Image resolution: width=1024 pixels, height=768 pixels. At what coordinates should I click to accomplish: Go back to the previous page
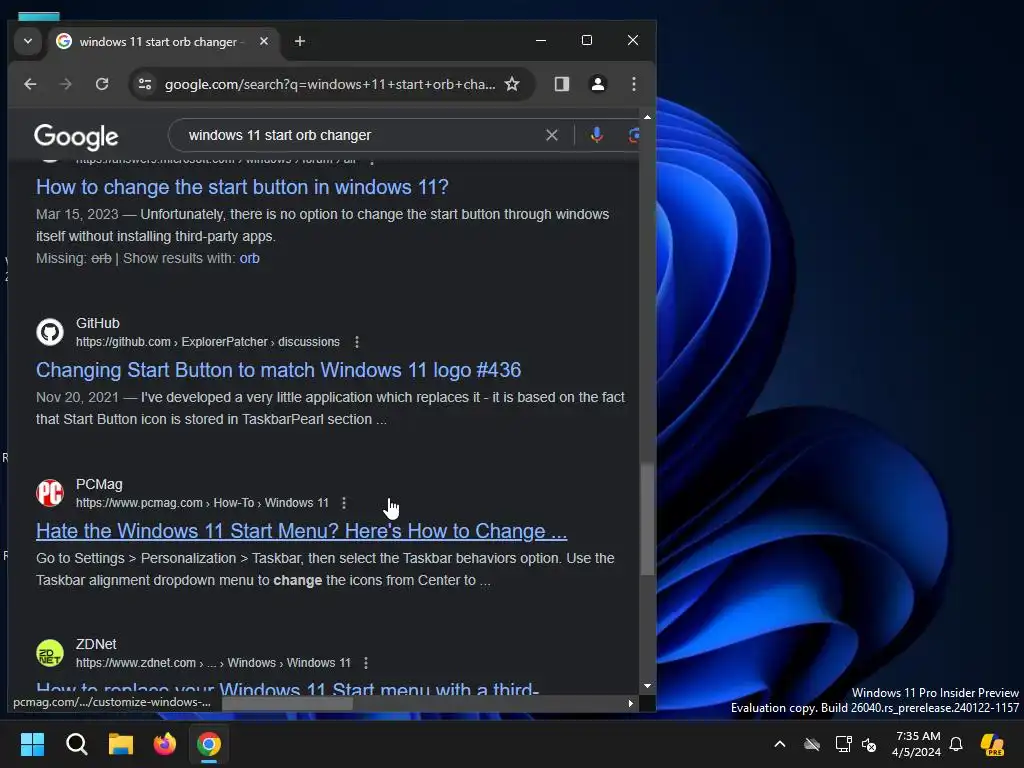pos(30,84)
